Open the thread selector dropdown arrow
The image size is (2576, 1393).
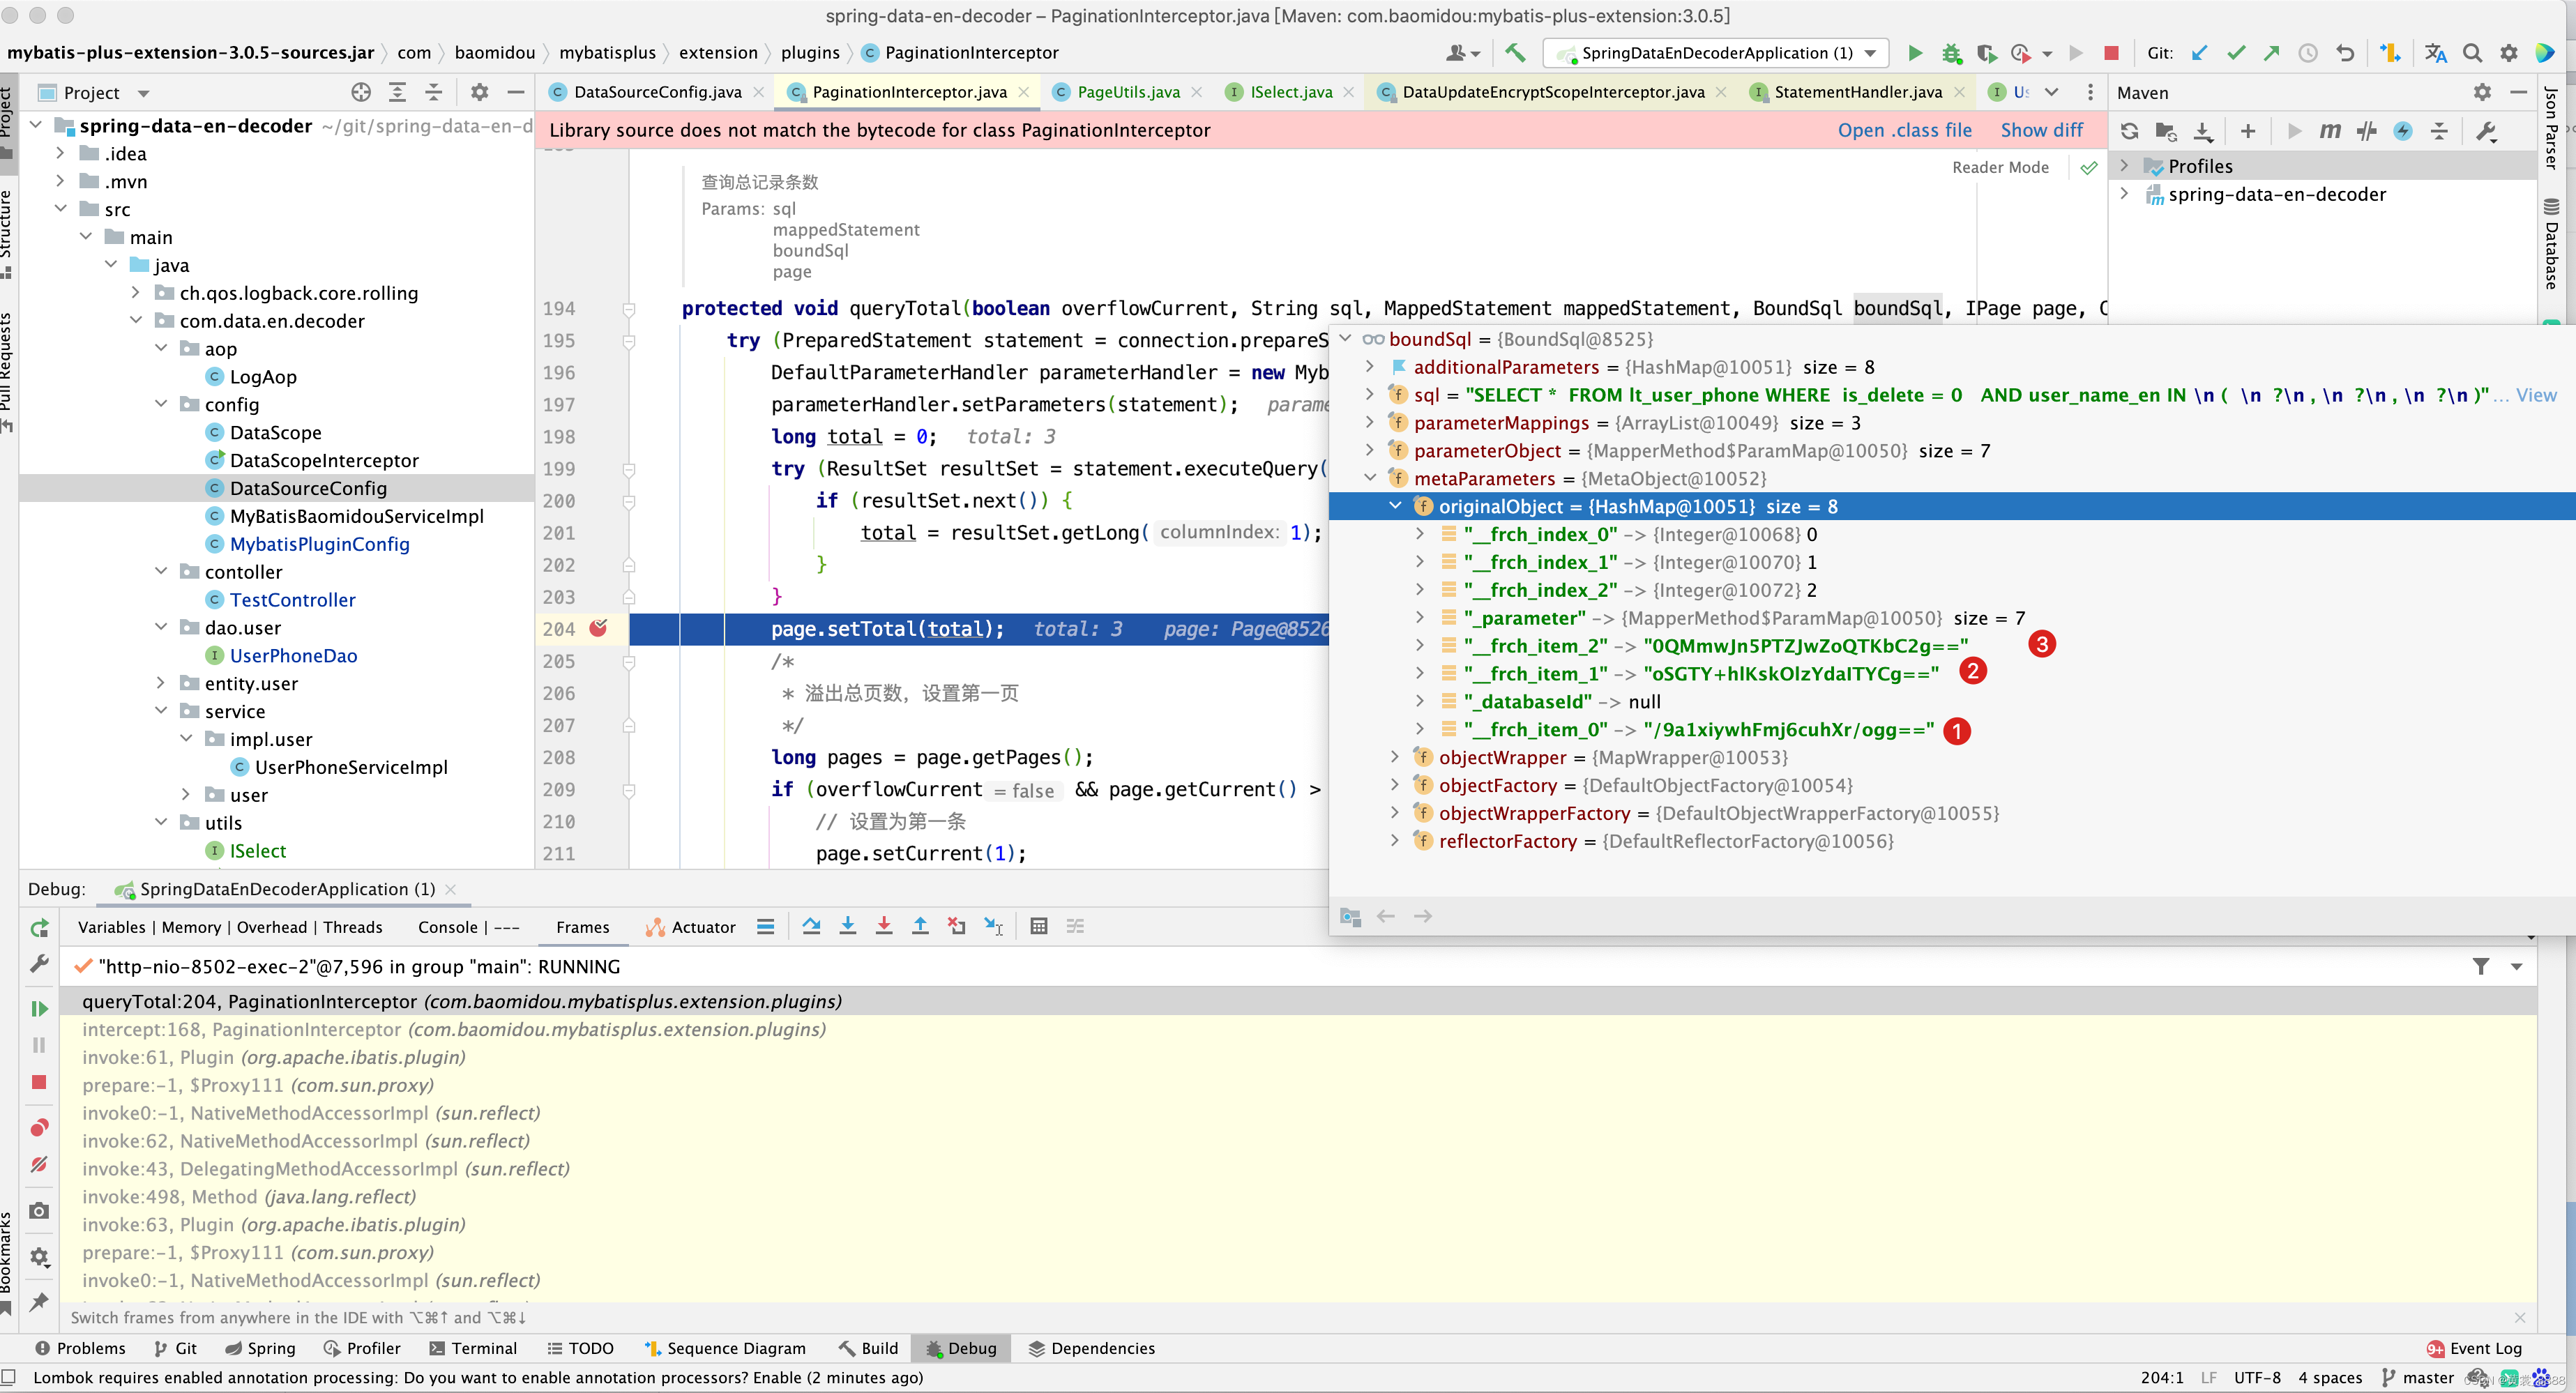tap(2517, 967)
